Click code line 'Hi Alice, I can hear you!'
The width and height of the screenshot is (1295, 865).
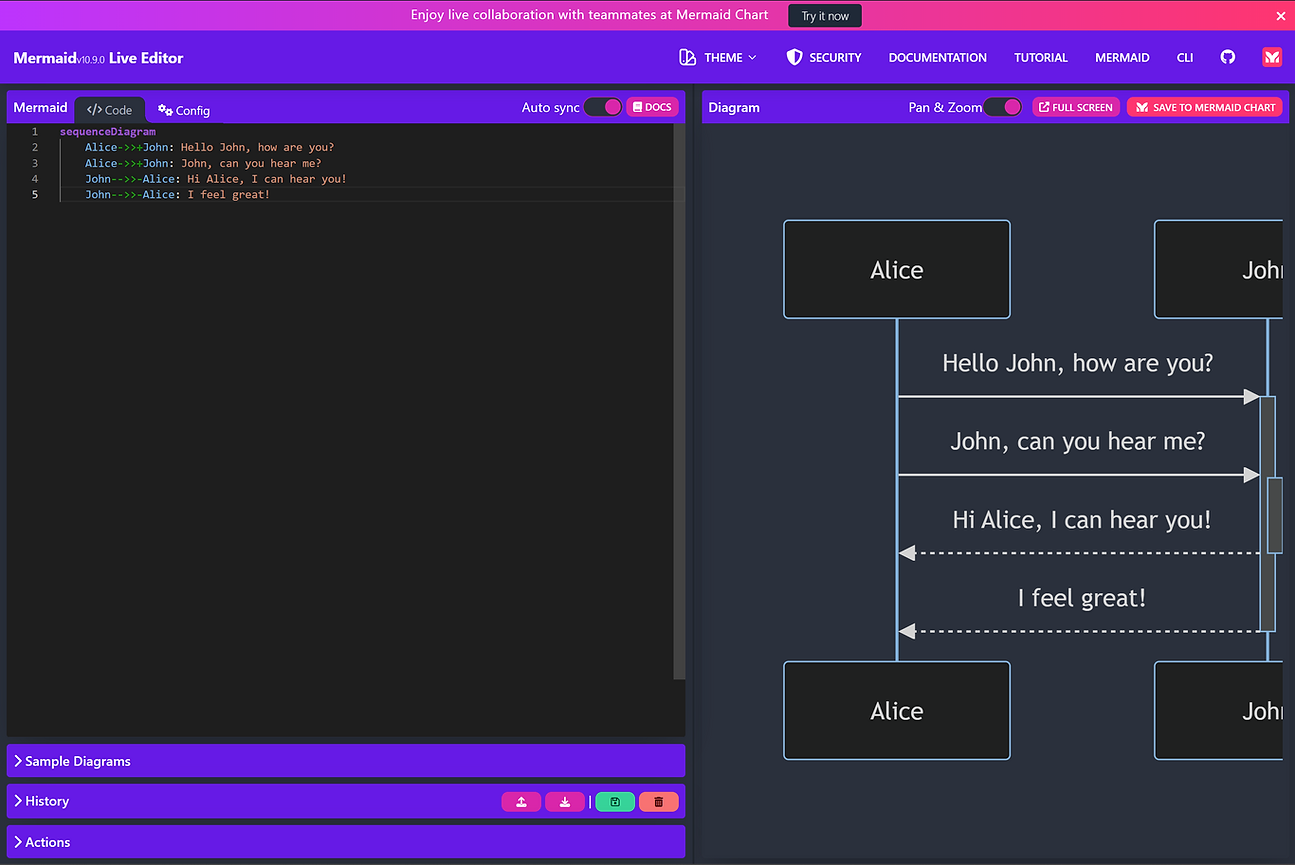pos(216,179)
